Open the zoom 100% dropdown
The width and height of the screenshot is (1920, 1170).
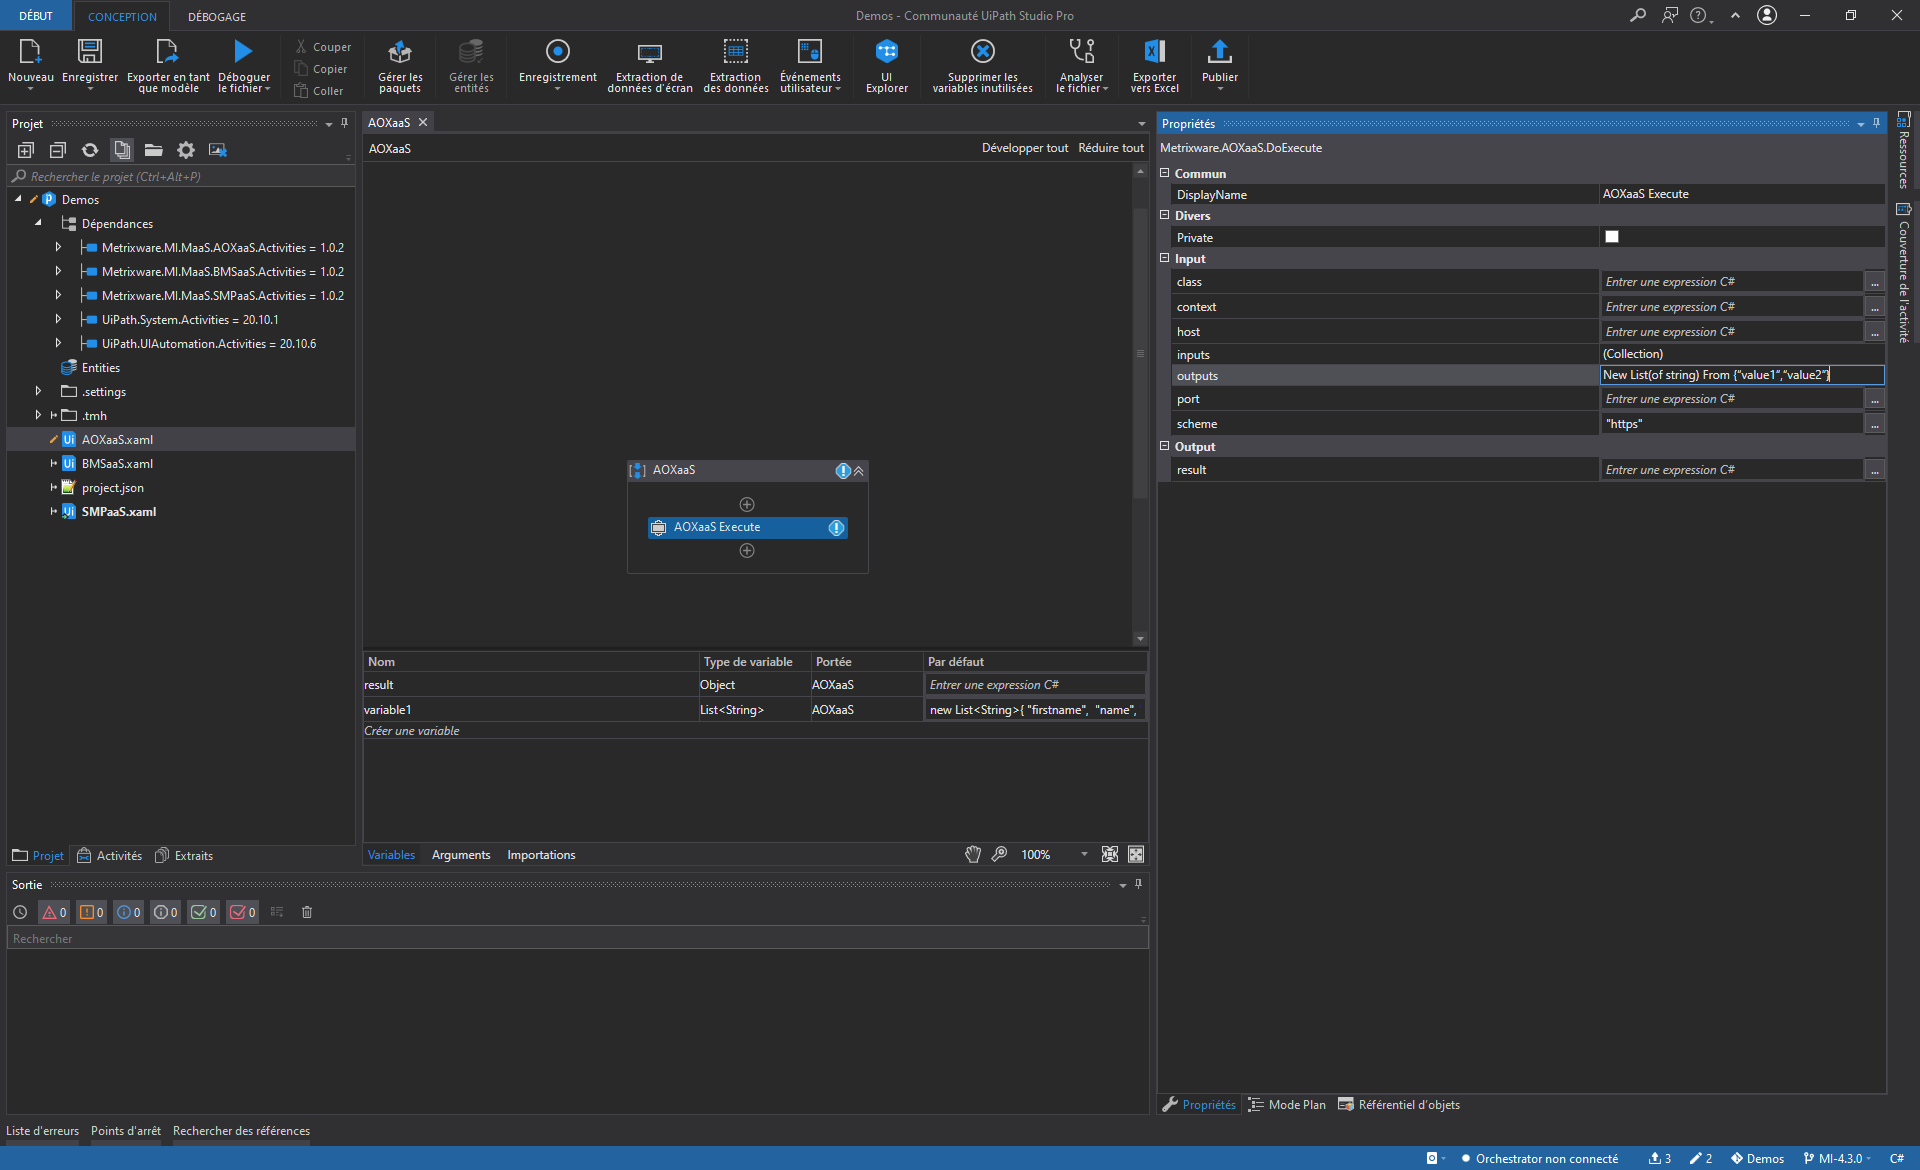tap(1084, 855)
